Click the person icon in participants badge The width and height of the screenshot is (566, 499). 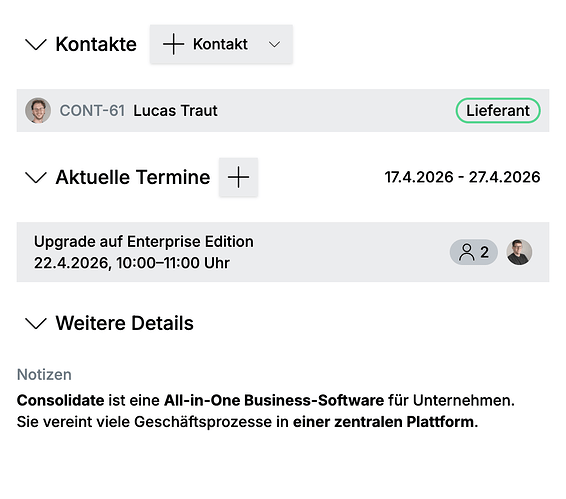466,252
